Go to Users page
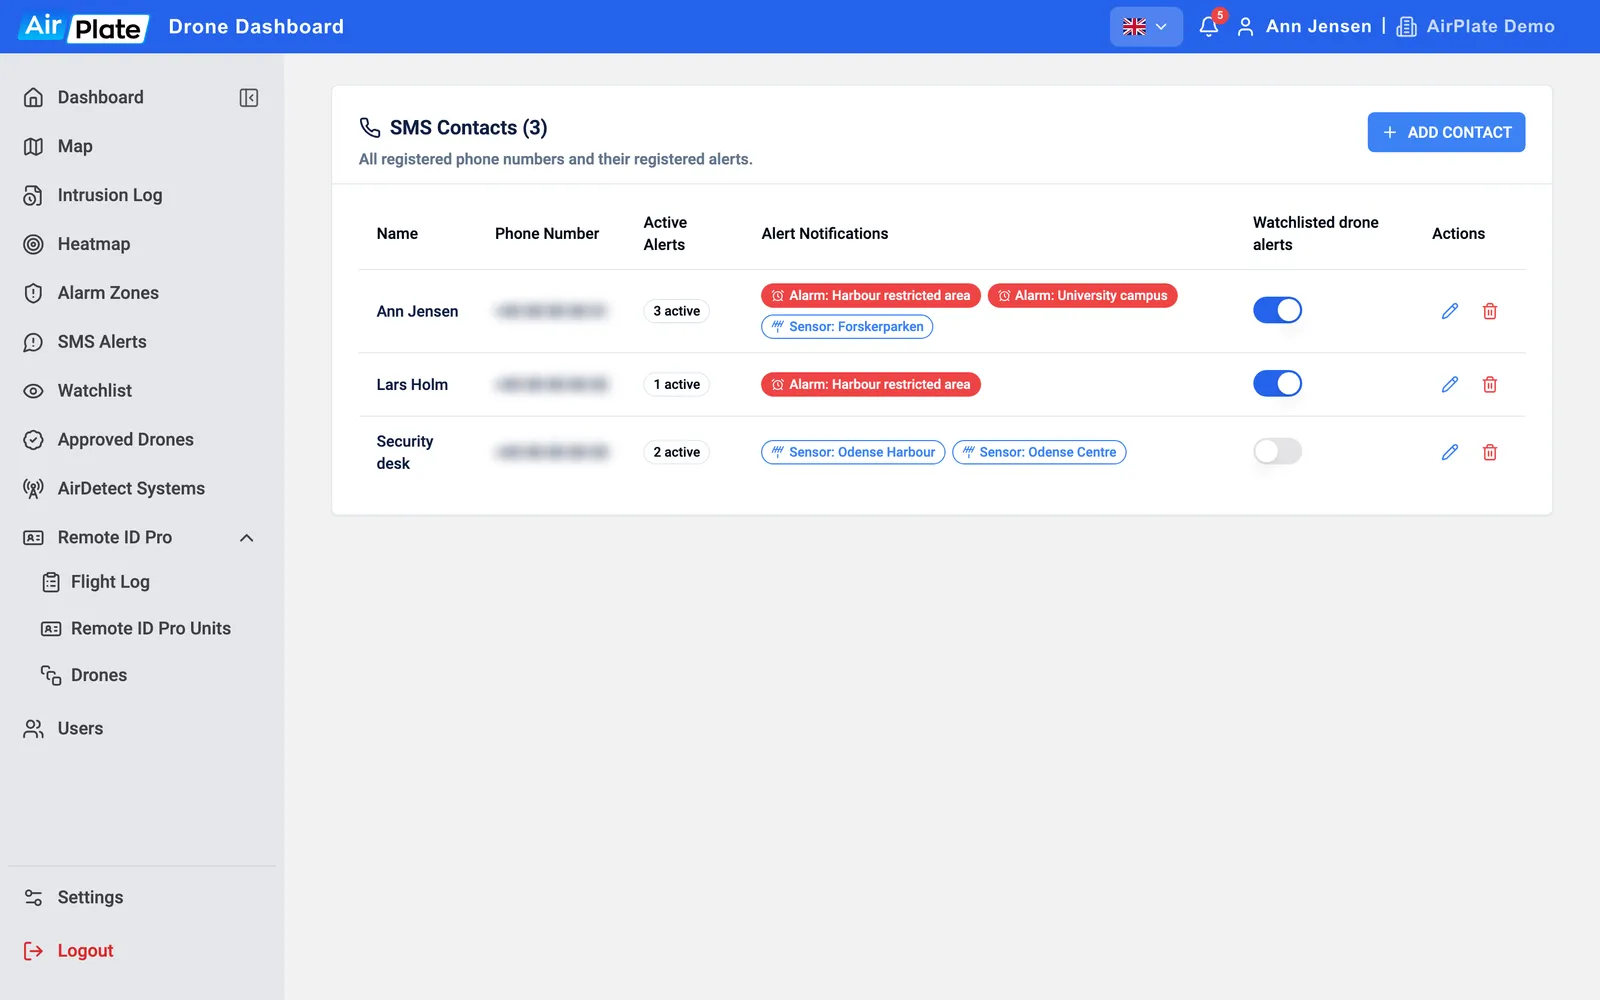1600x1000 pixels. tap(80, 729)
